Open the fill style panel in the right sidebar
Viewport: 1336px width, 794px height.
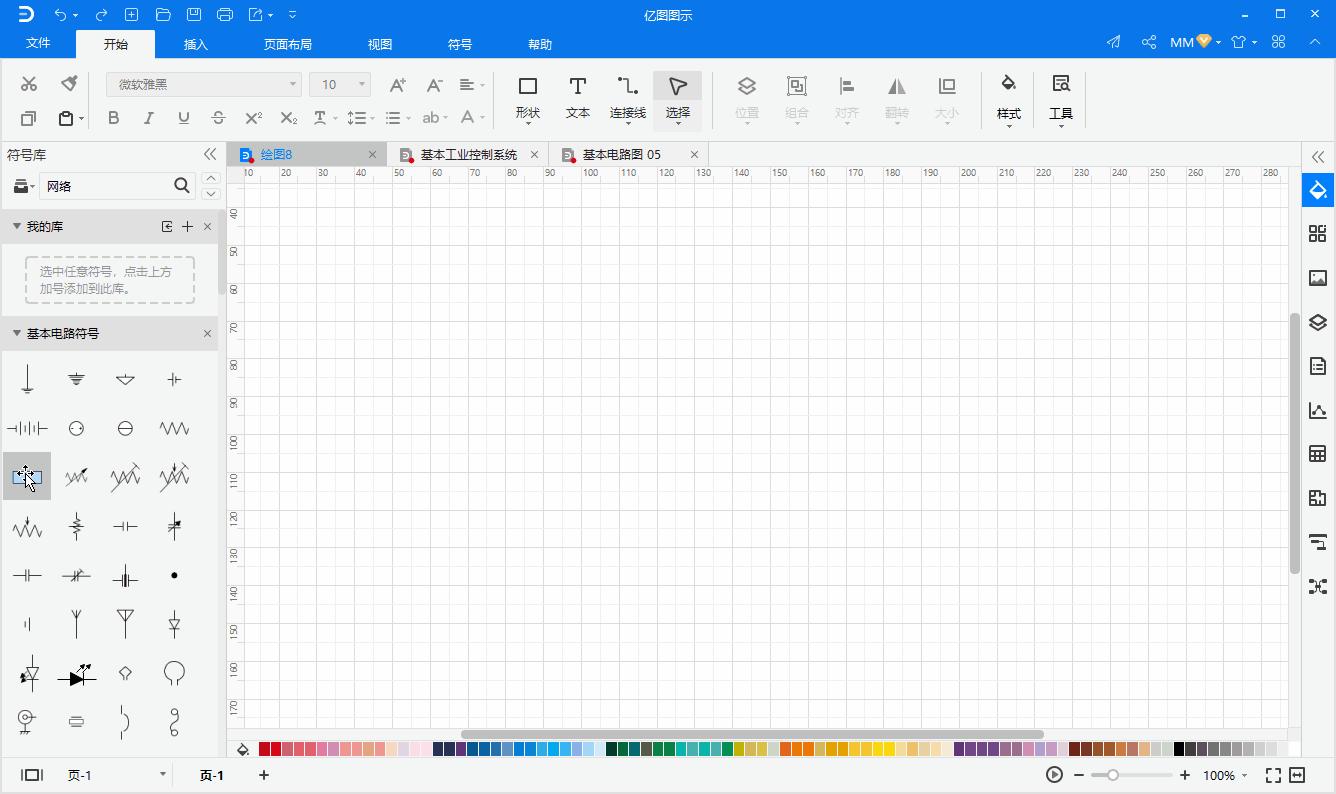[1318, 190]
